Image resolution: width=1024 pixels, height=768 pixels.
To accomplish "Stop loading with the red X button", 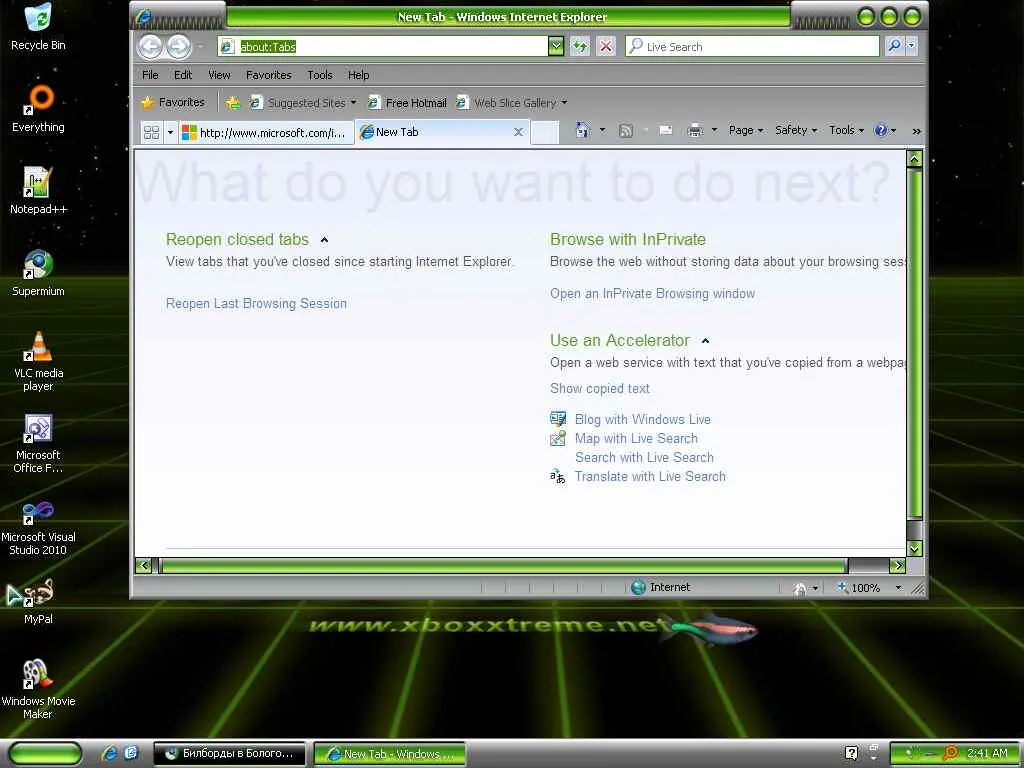I will pos(606,46).
